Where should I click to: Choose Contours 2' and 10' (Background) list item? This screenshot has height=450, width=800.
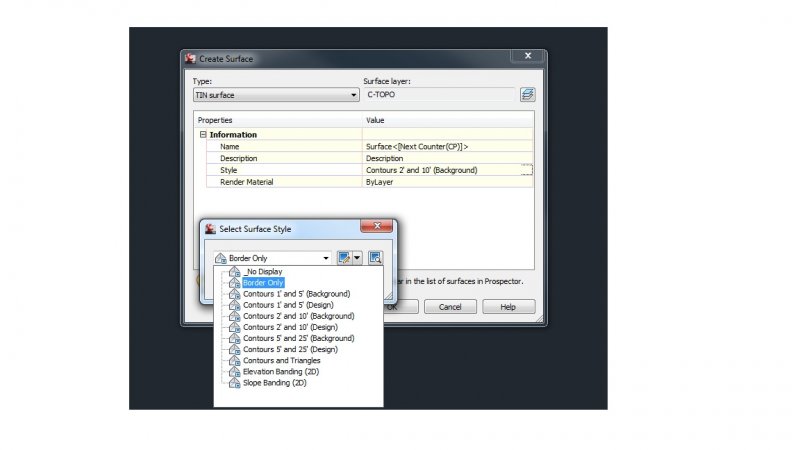[x=298, y=316]
